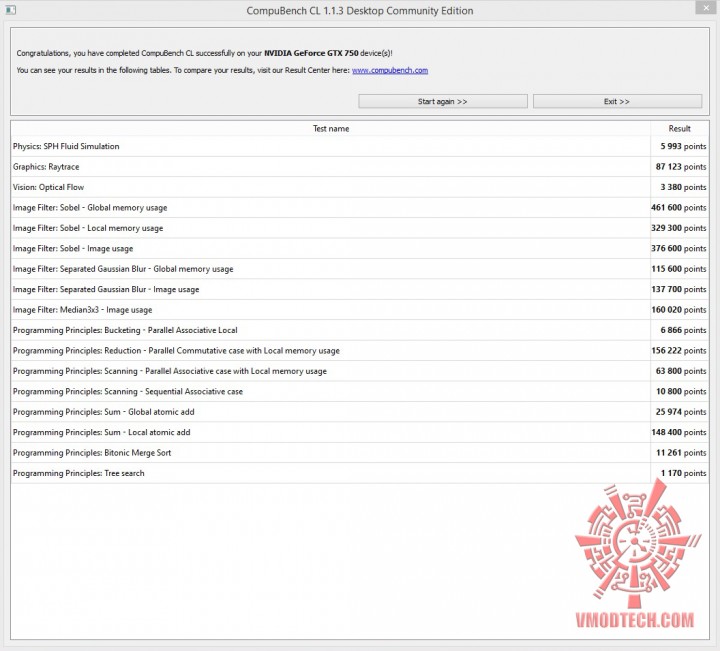Click the CompuBench app icon in title bar
The height and width of the screenshot is (651, 720).
point(11,10)
